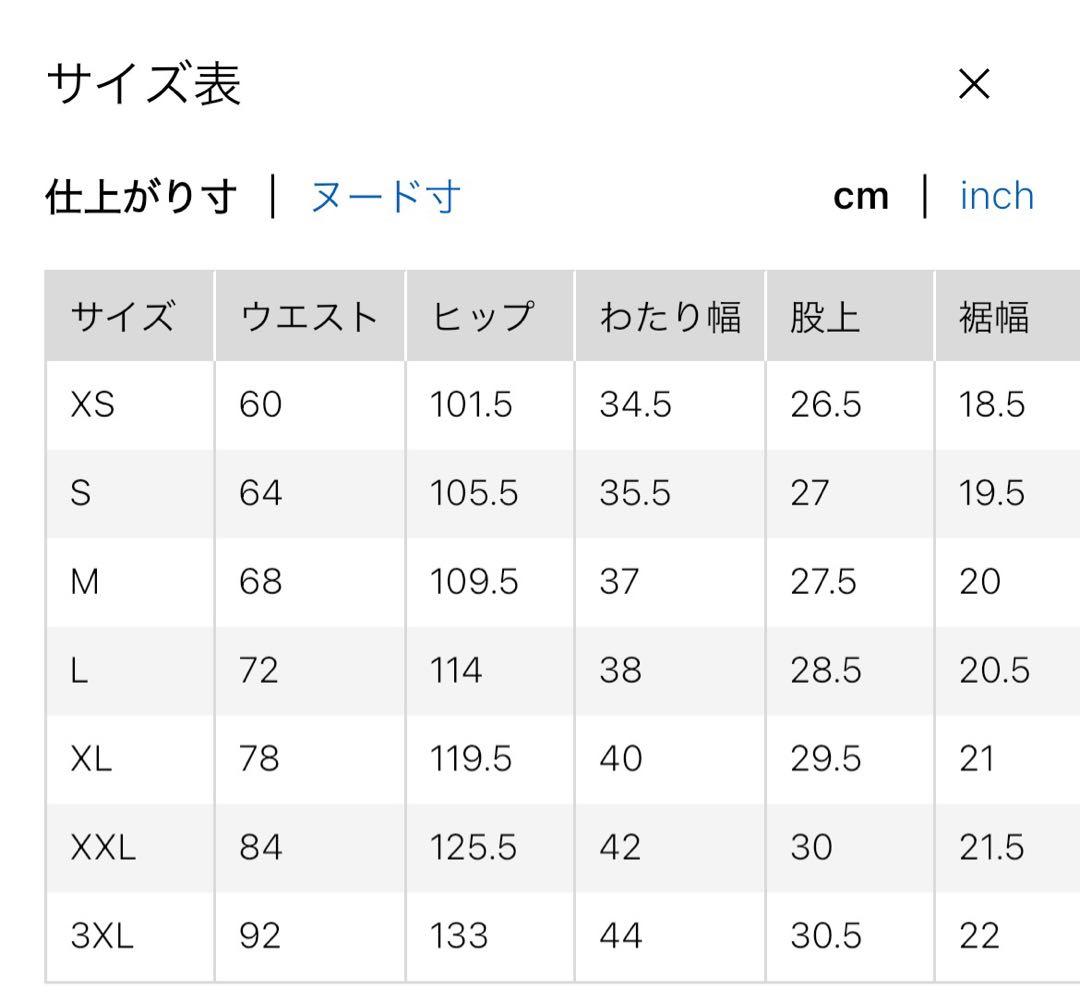Image resolution: width=1080 pixels, height=992 pixels.
Task: Select the S size row label
Action: 81,493
